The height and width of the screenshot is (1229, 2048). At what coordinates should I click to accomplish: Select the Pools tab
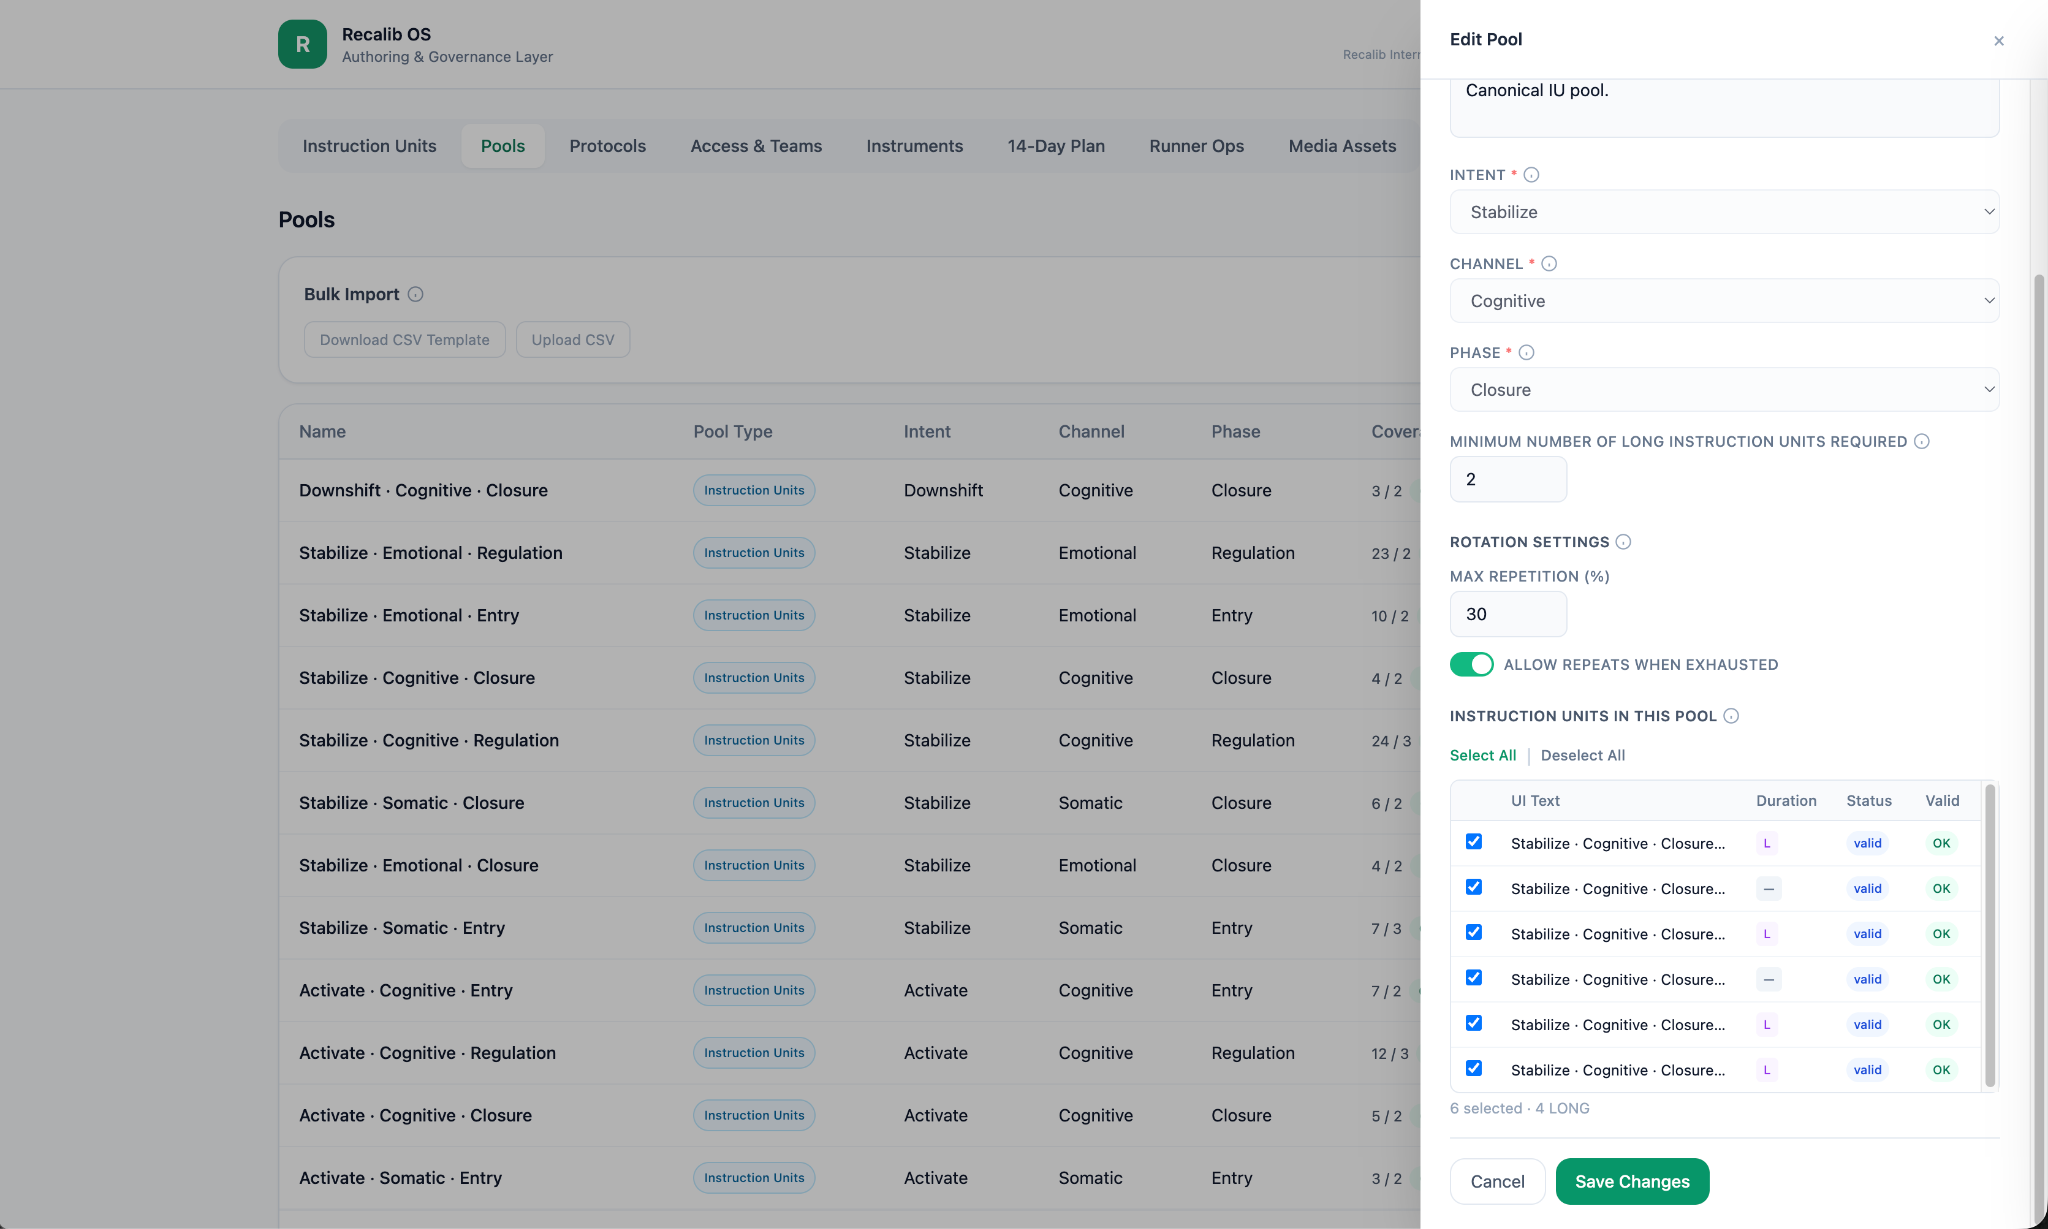502,146
